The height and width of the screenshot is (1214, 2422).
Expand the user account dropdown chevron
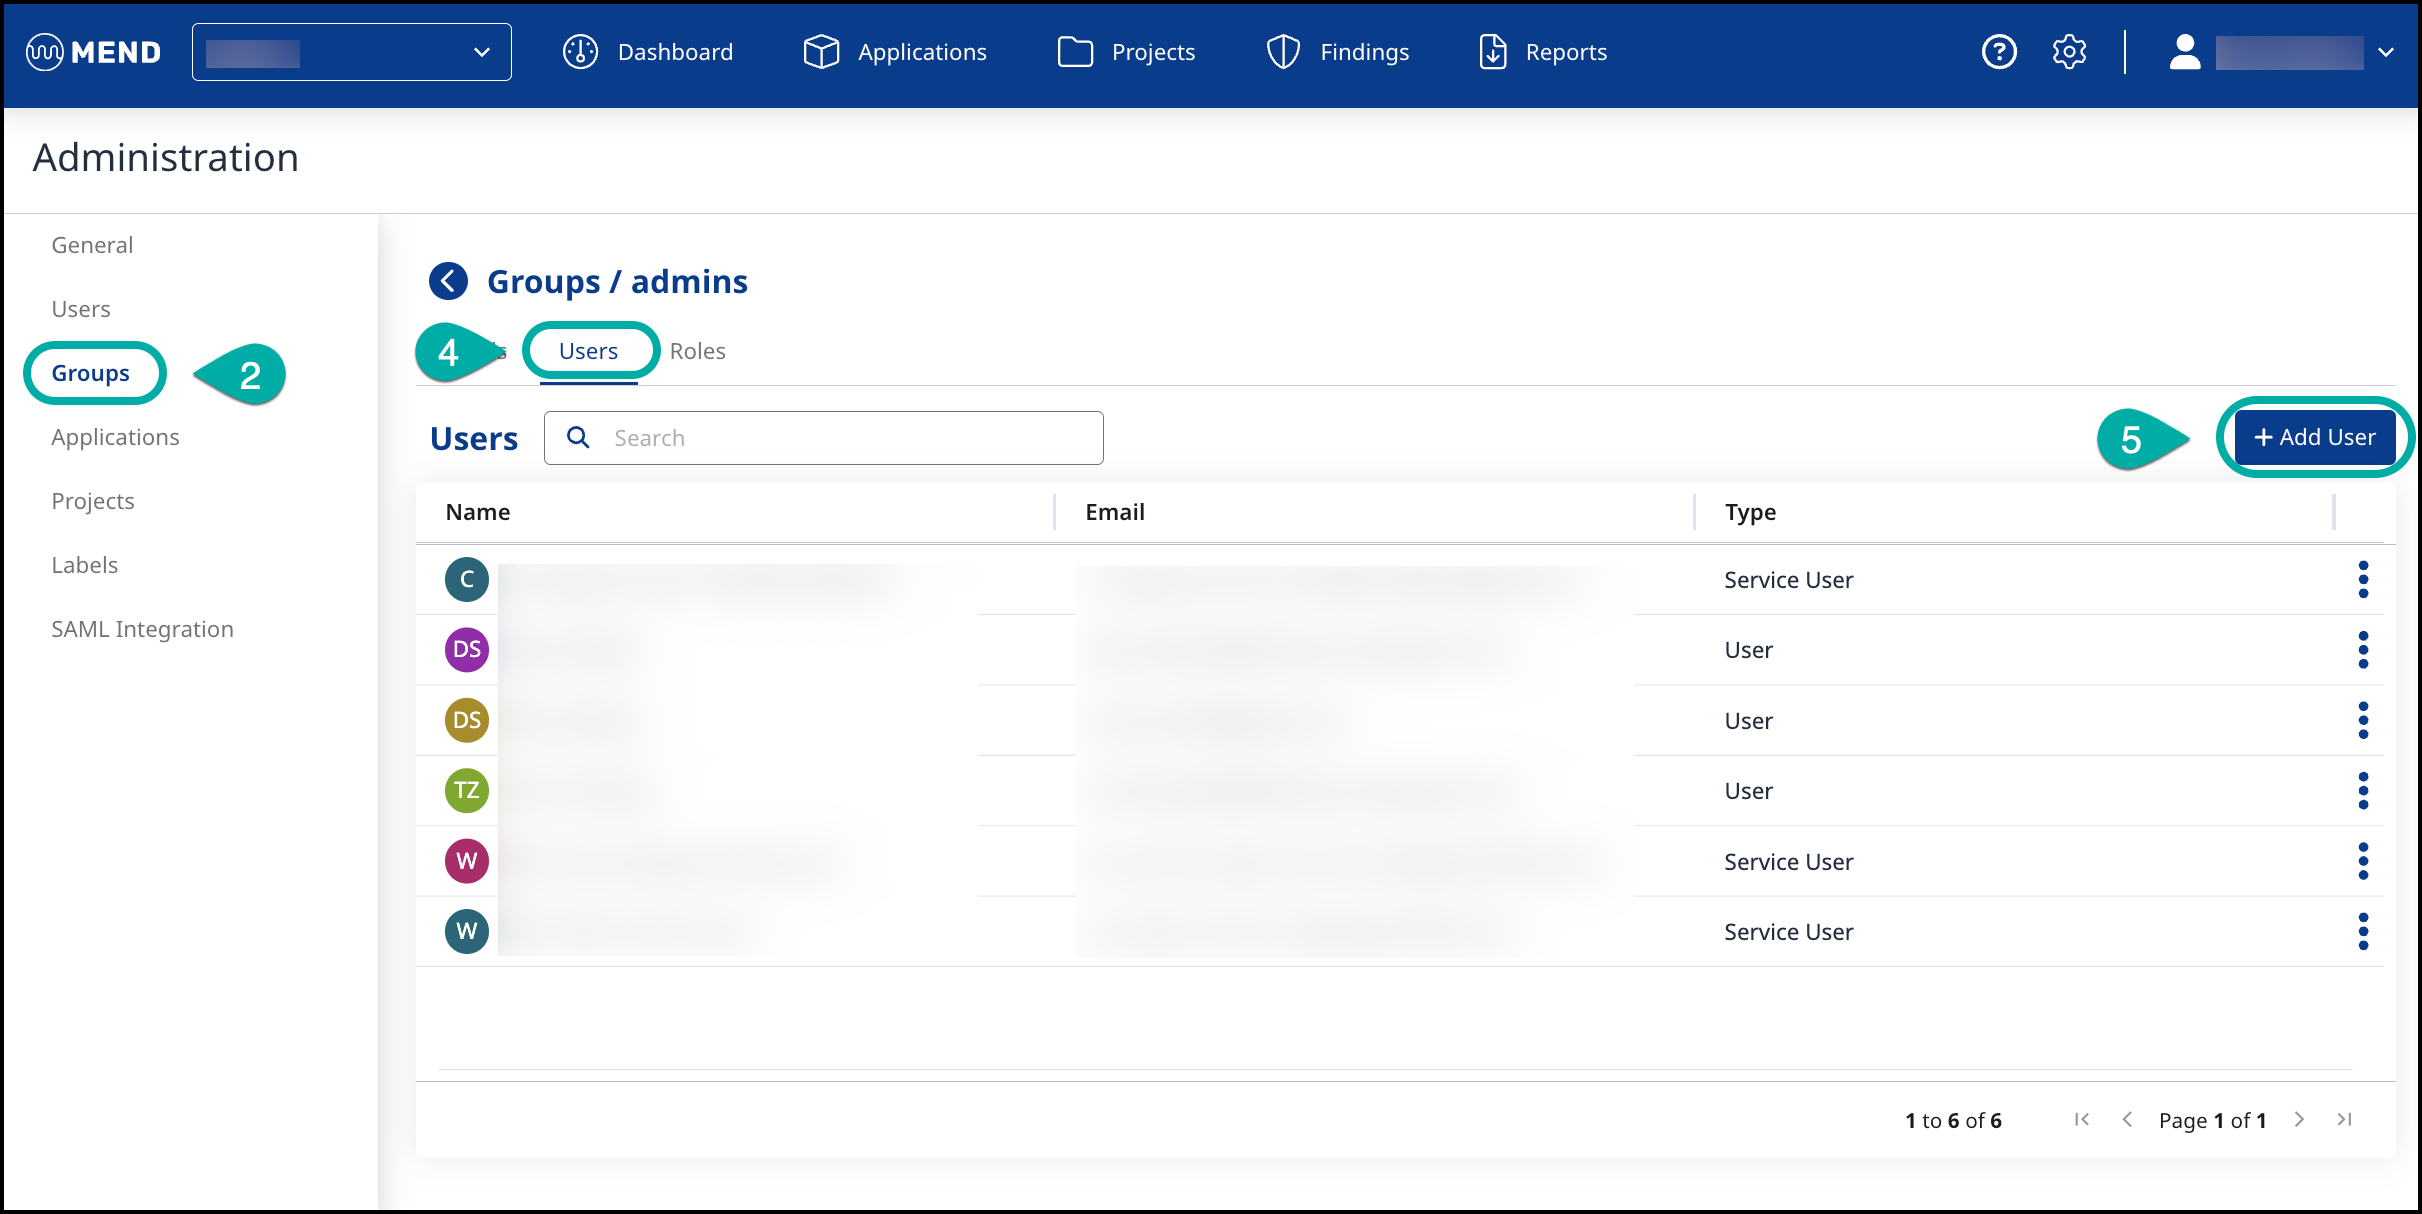2387,52
